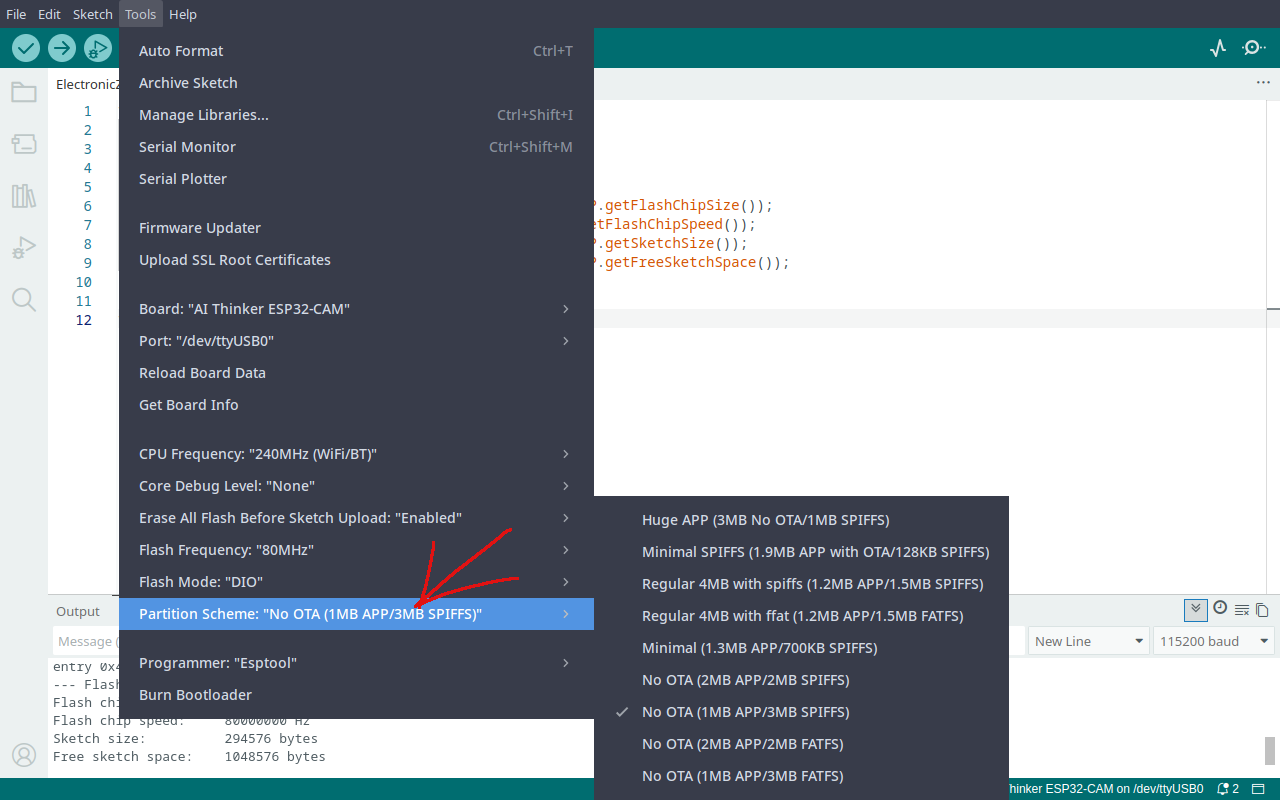Viewport: 1280px width, 800px height.
Task: Open Manage Libraries... menu entry
Action: [x=356, y=115]
